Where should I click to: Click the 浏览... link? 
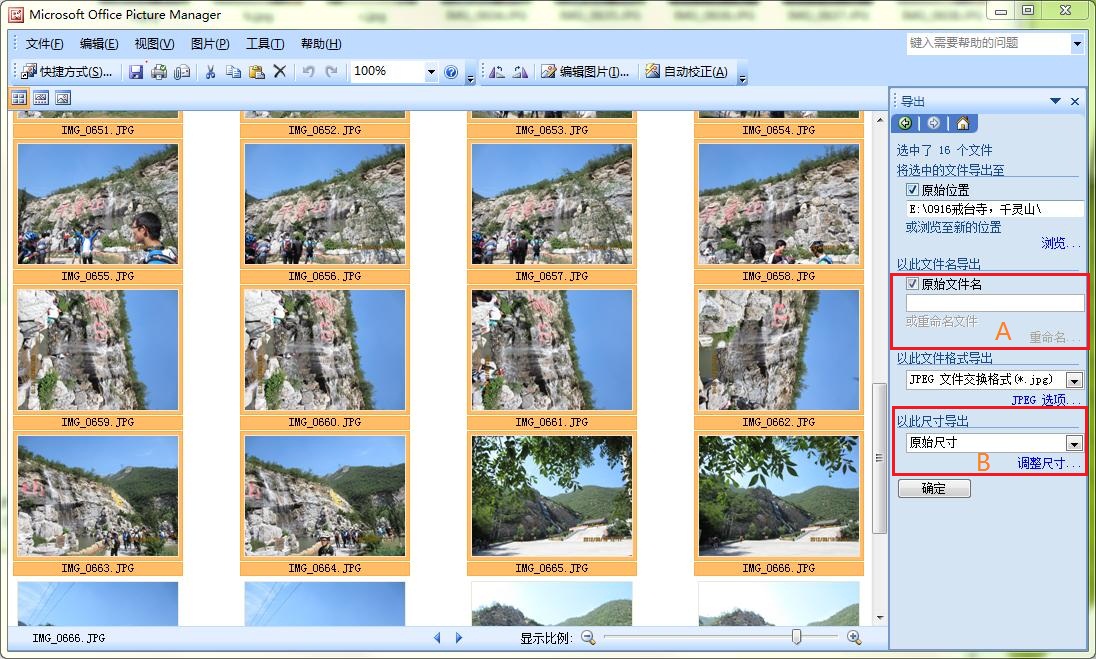(1060, 243)
